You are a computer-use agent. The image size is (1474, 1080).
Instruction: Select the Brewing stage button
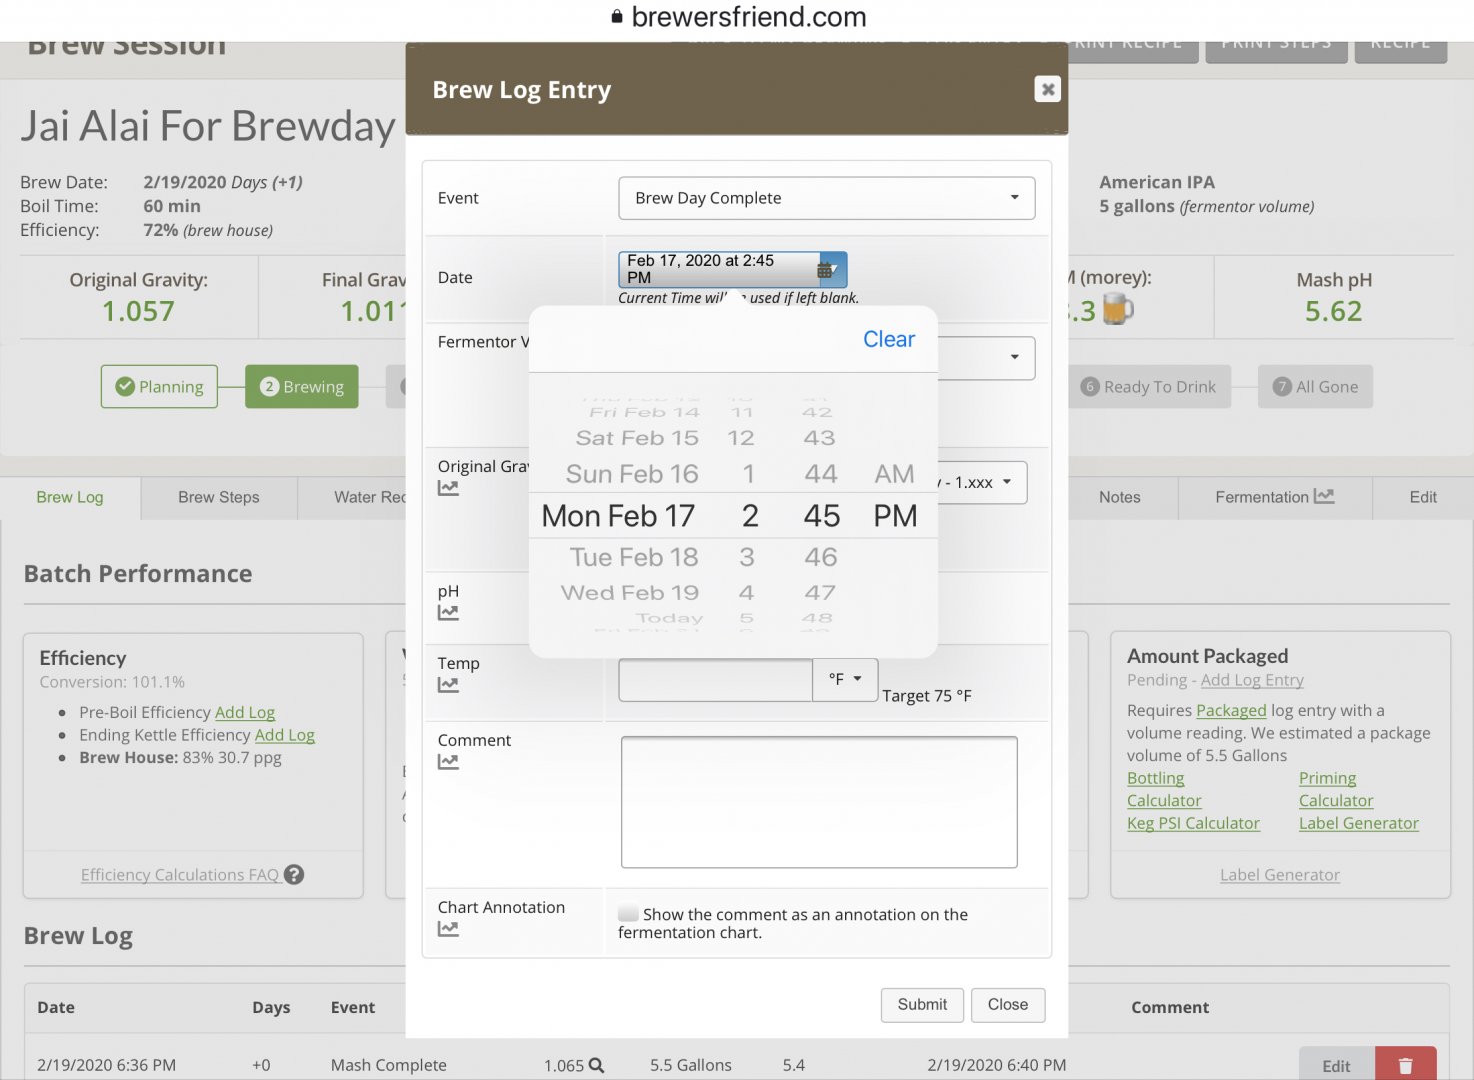pyautogui.click(x=302, y=386)
